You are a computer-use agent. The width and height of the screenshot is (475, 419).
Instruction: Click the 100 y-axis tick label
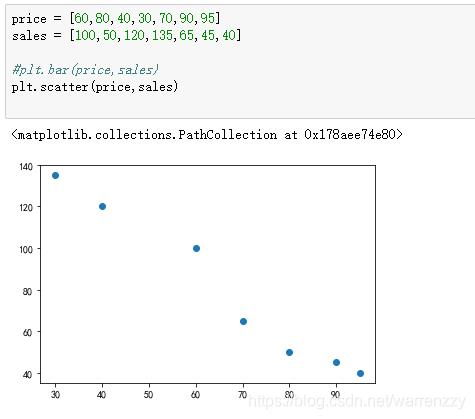26,249
